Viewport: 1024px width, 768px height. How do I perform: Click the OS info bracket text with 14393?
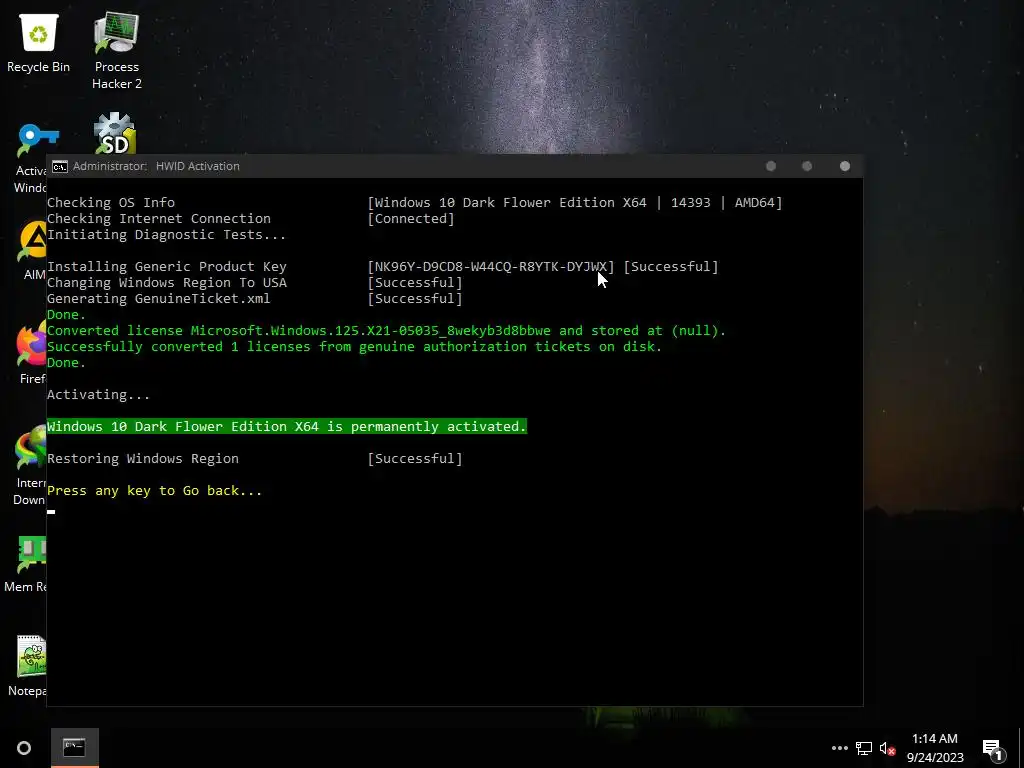[575, 202]
